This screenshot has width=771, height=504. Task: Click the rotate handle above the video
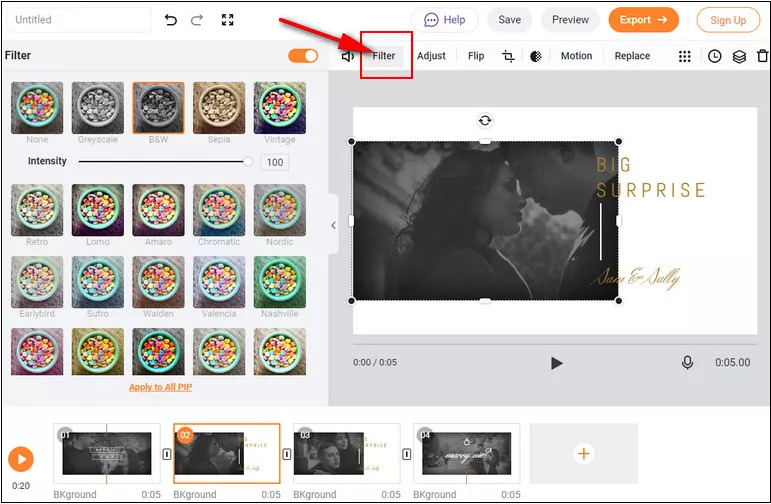pyautogui.click(x=485, y=120)
